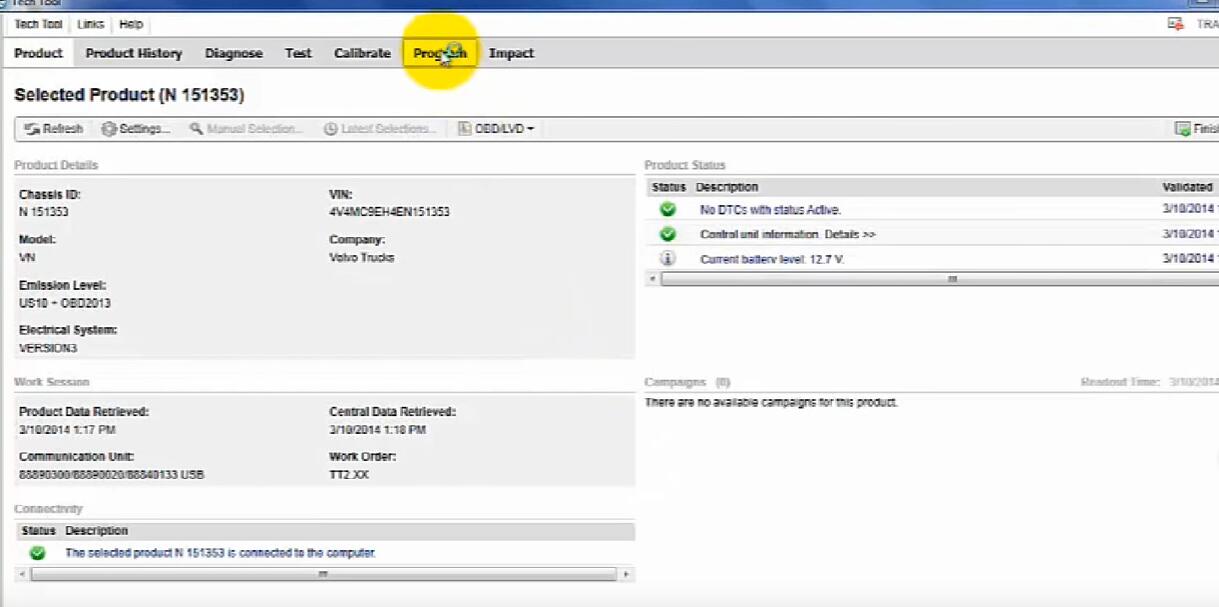
Task: Click the info icon beside battery level
Action: coord(668,258)
